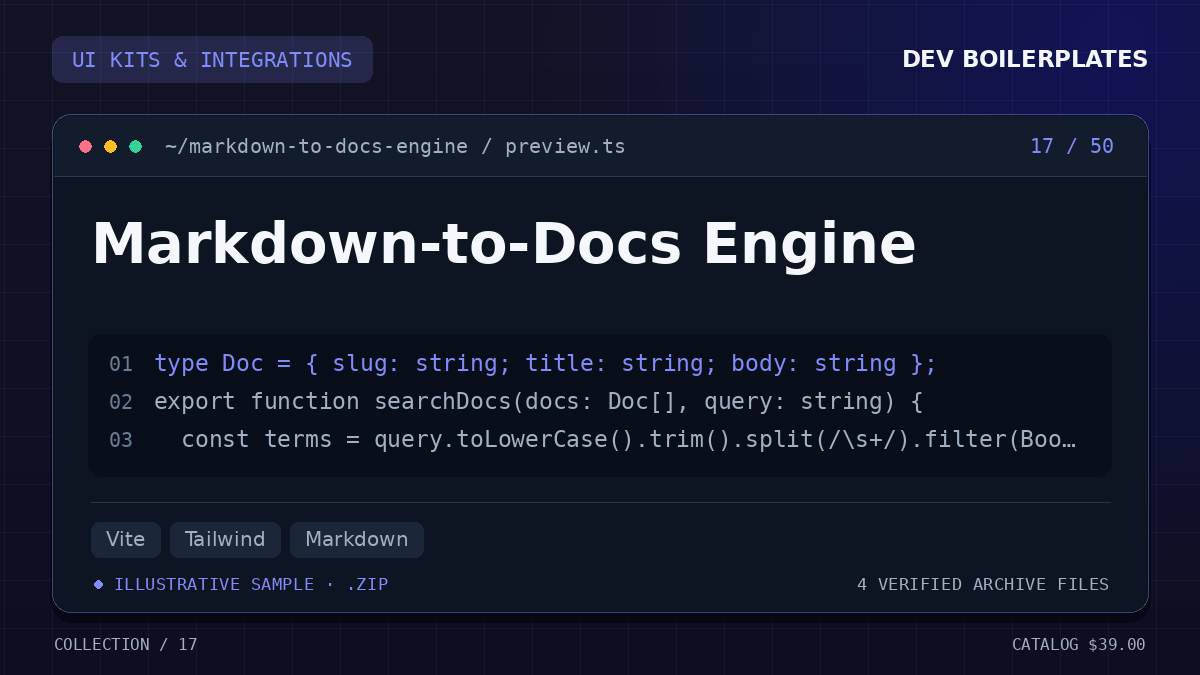Click the 17 / 50 page counter
This screenshot has height=675, width=1200.
coord(1072,147)
